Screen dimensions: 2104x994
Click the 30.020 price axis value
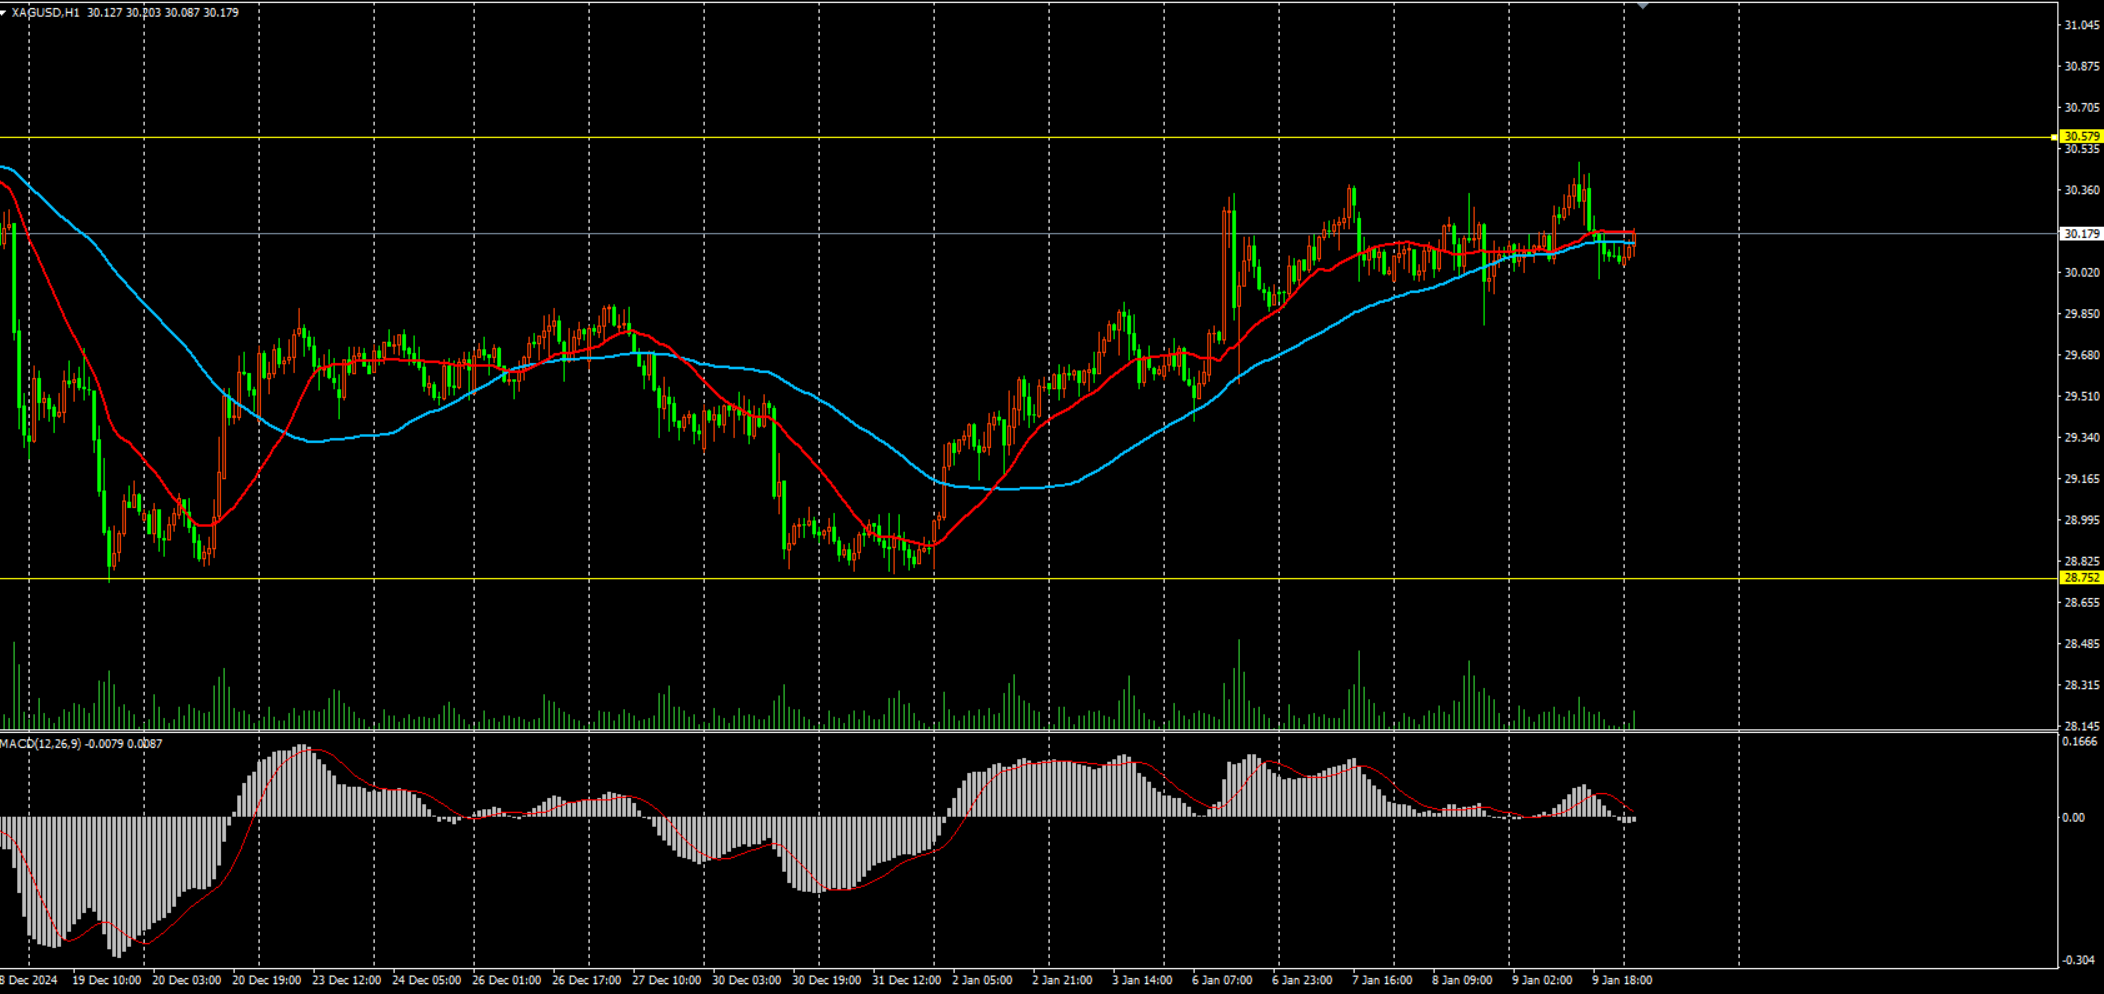(2082, 273)
